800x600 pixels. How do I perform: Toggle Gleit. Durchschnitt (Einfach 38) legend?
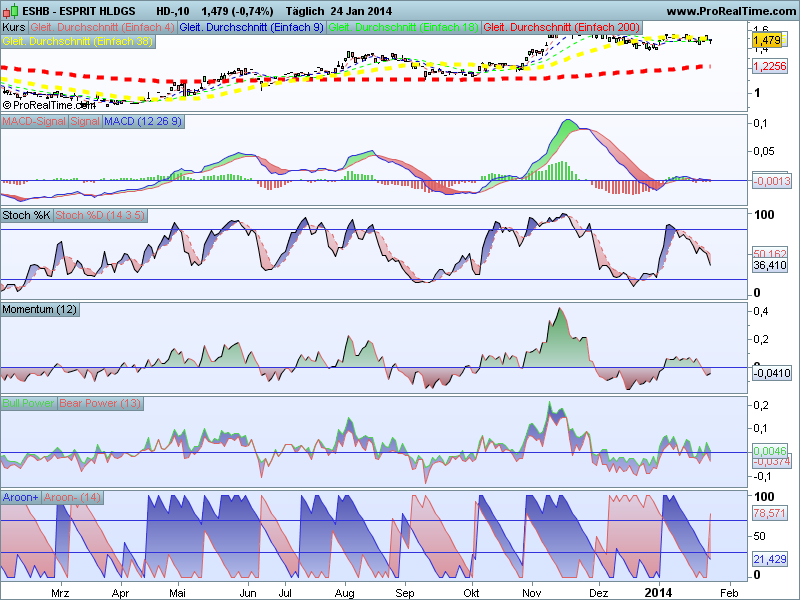point(78,41)
